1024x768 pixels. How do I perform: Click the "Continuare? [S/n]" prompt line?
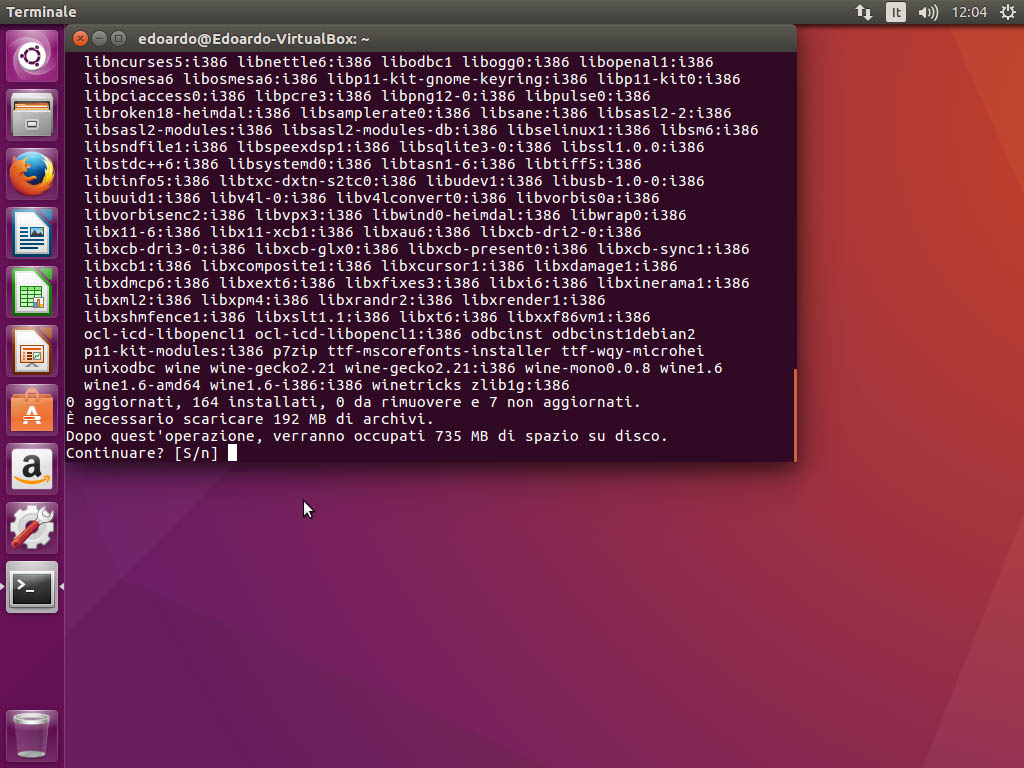pos(142,453)
